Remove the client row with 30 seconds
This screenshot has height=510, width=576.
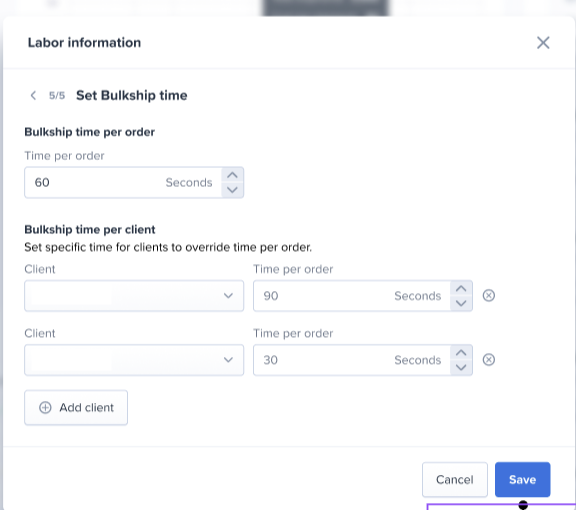tap(489, 360)
